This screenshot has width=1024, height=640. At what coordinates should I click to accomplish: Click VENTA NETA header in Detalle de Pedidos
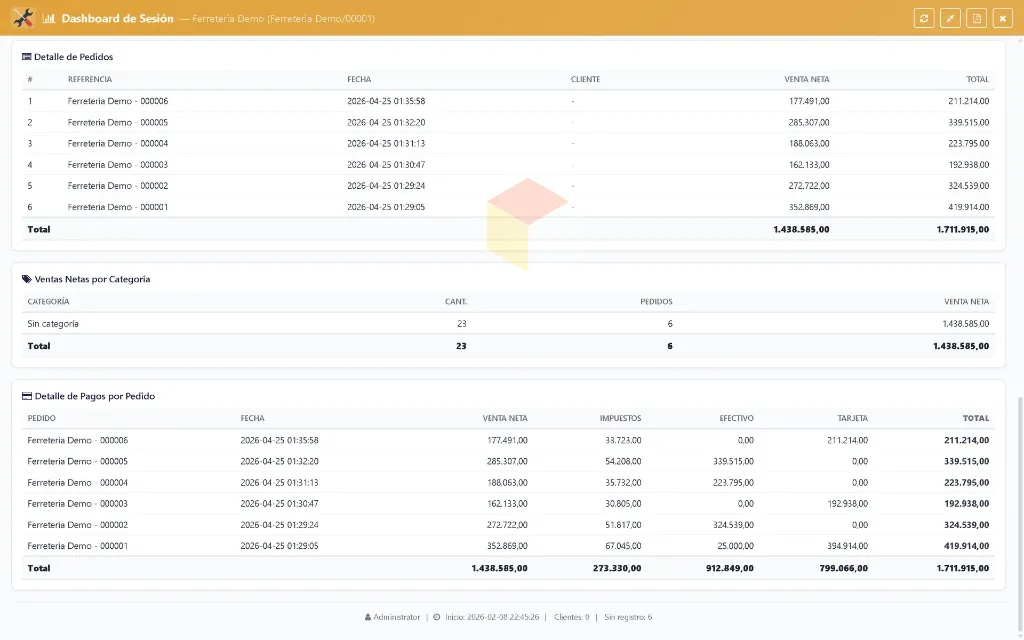pyautogui.click(x=807, y=79)
